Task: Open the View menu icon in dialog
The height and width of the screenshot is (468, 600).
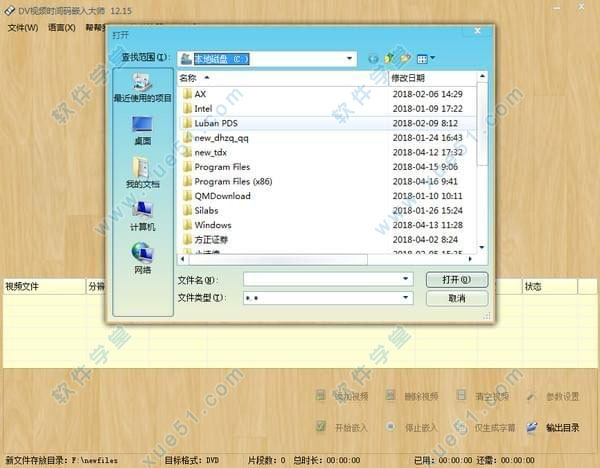Action: [x=422, y=59]
